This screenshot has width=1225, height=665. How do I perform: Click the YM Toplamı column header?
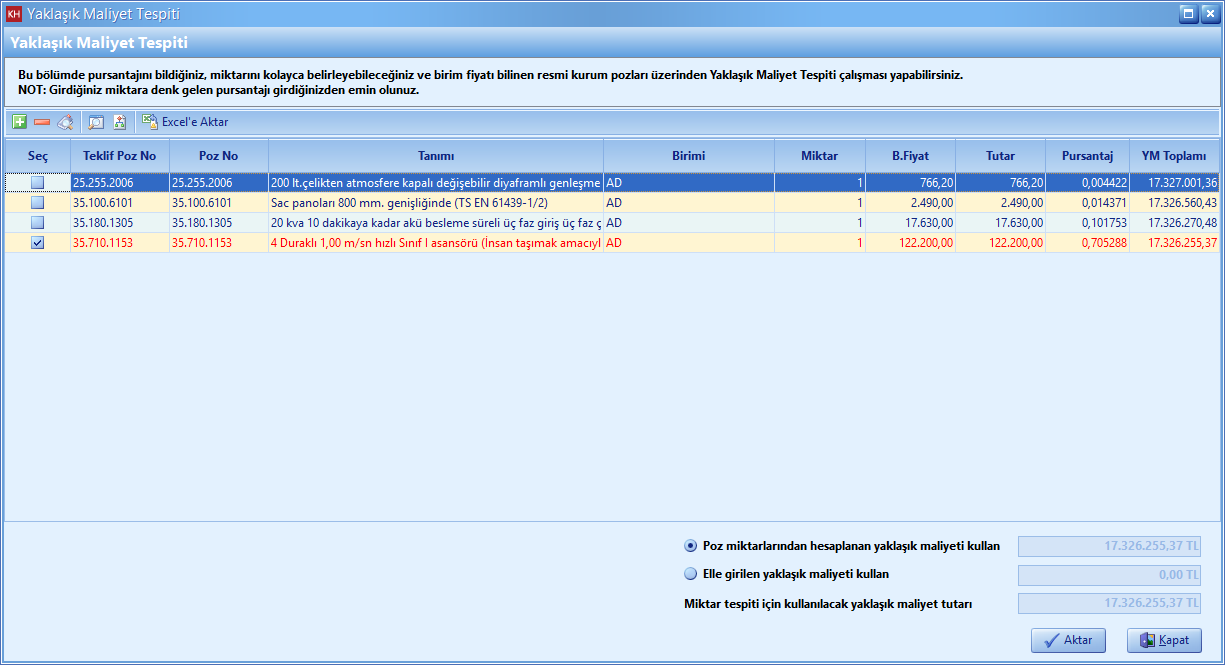(x=1174, y=156)
